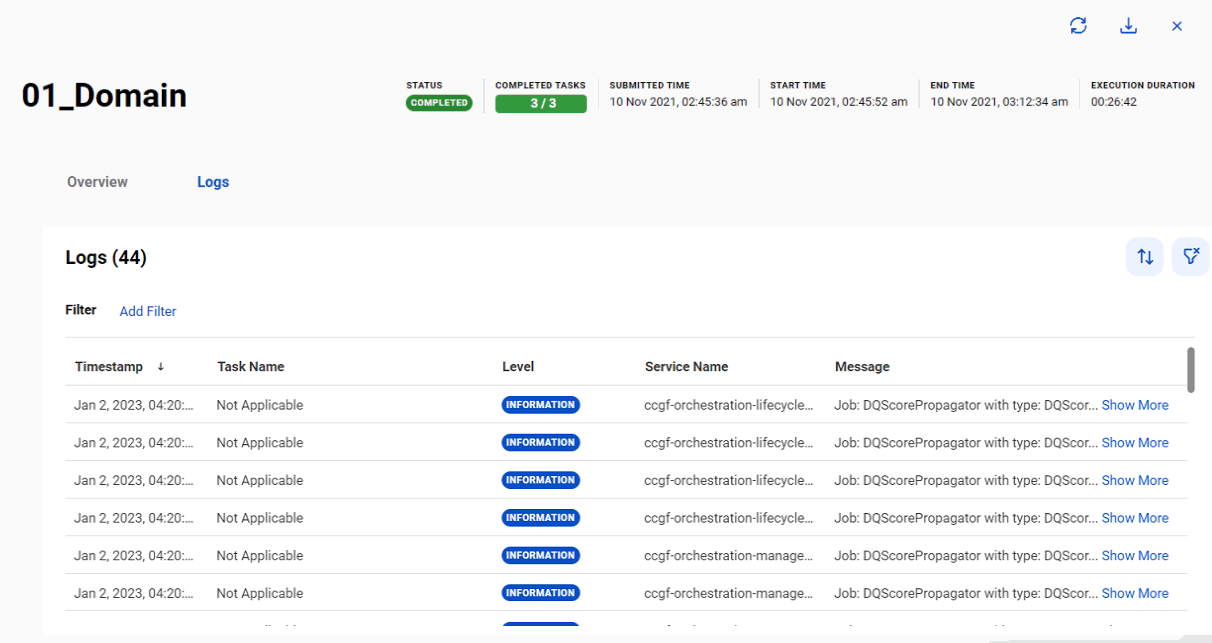Click the Service Name column header
Viewport: 1212px width, 643px height.
tap(686, 367)
